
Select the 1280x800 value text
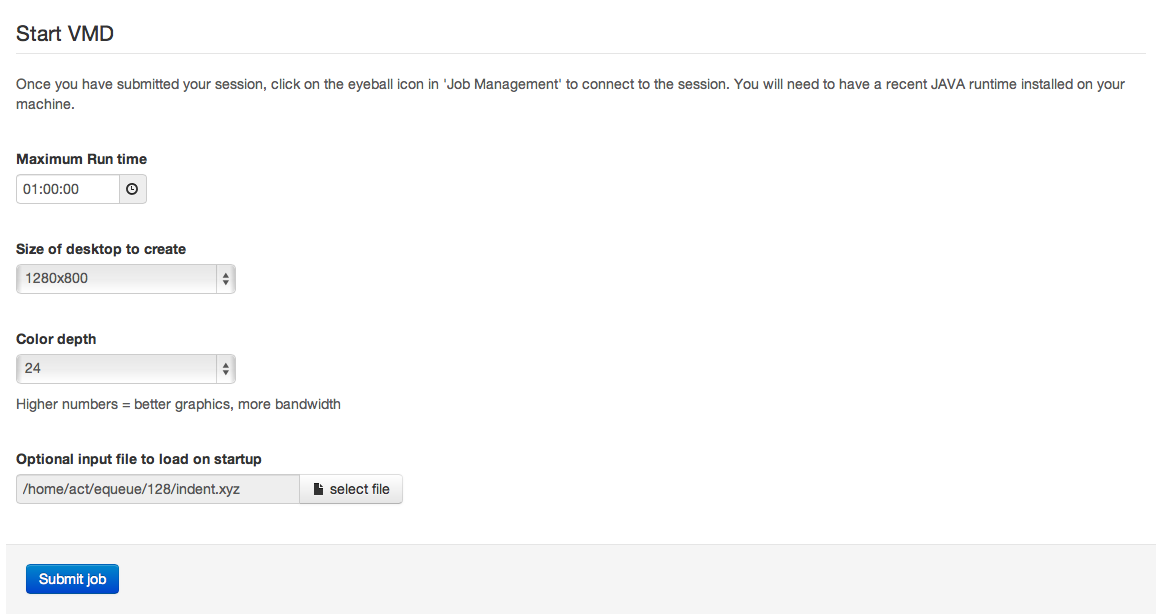[x=56, y=279]
